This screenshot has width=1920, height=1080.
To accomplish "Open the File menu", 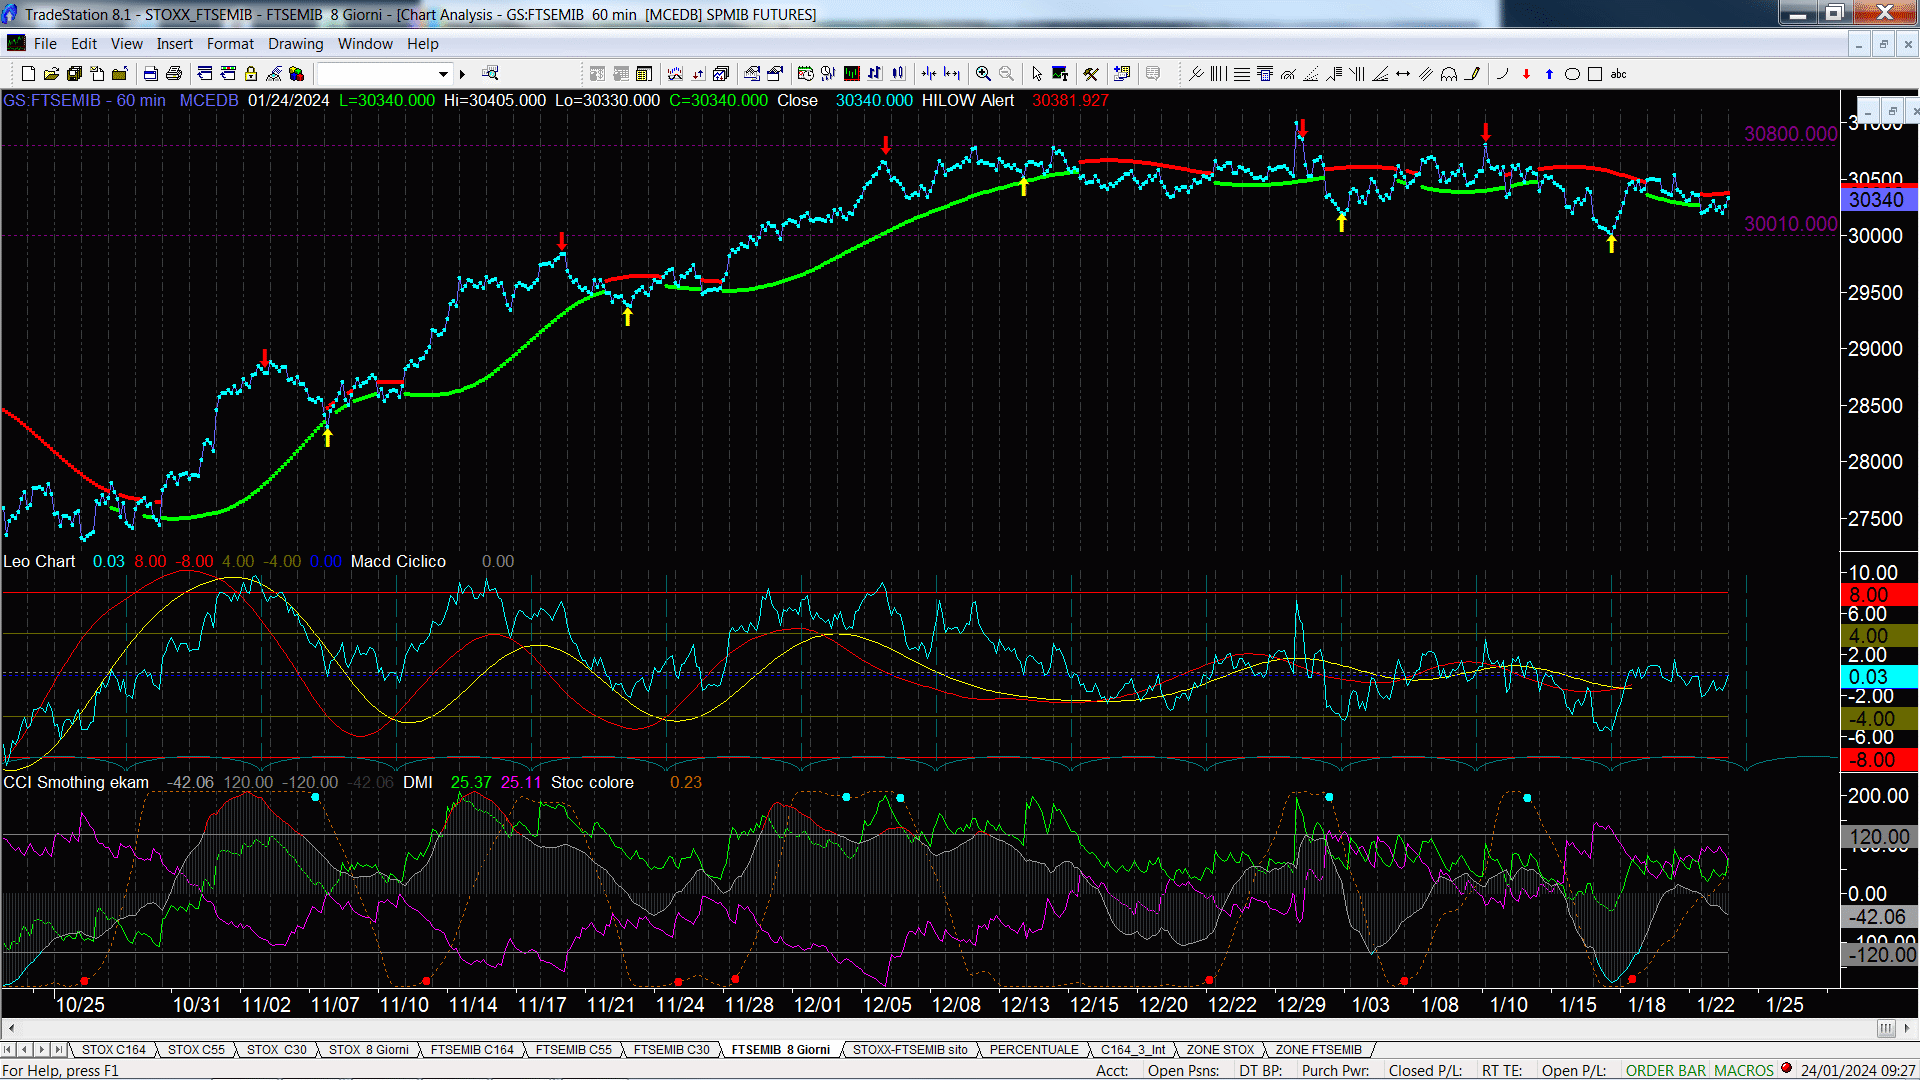I will coord(45,44).
